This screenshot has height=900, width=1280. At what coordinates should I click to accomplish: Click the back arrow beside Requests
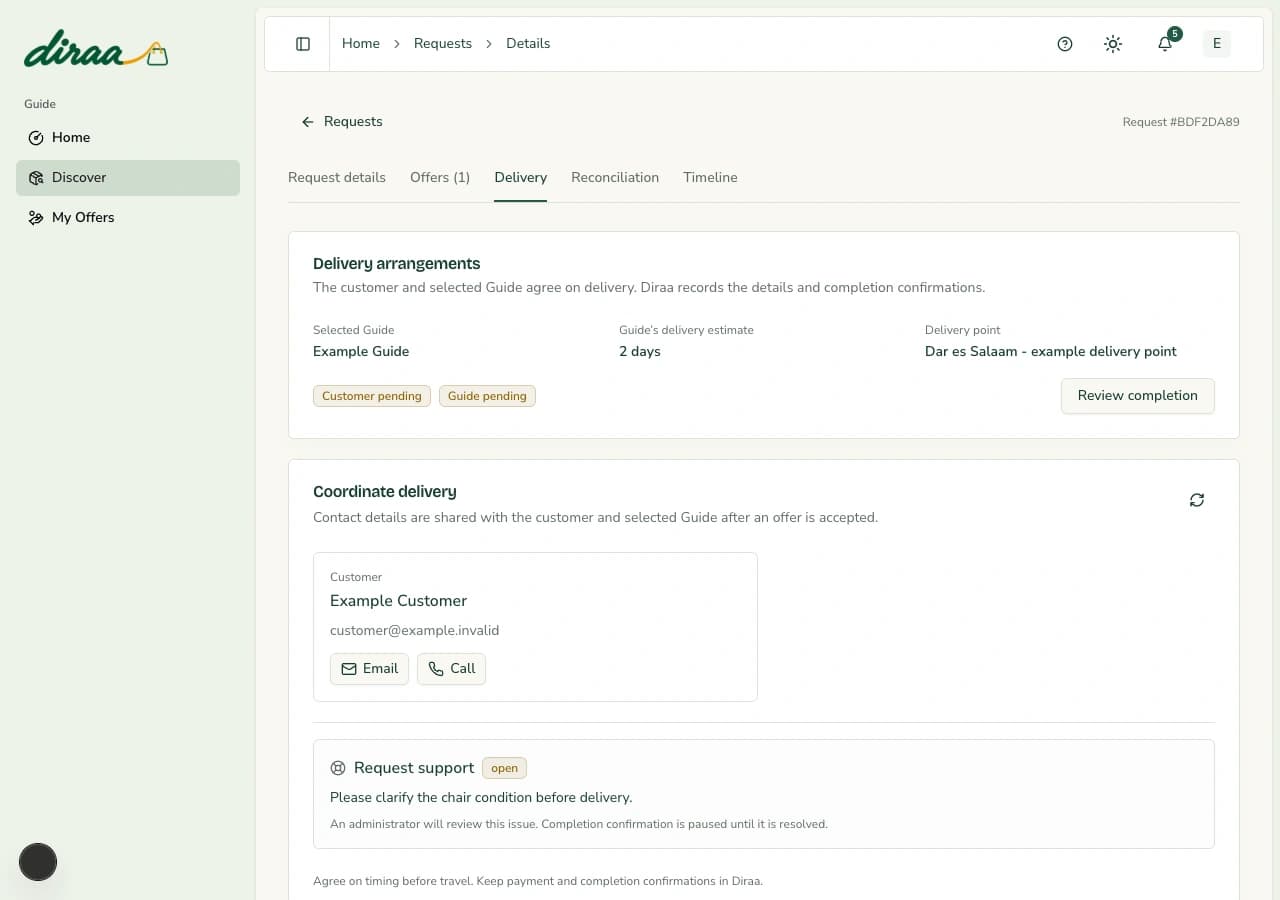(x=308, y=122)
